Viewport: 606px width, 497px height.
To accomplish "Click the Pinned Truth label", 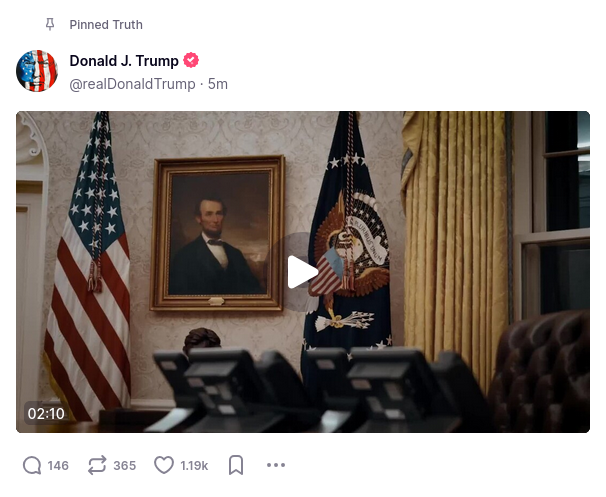I will [106, 25].
